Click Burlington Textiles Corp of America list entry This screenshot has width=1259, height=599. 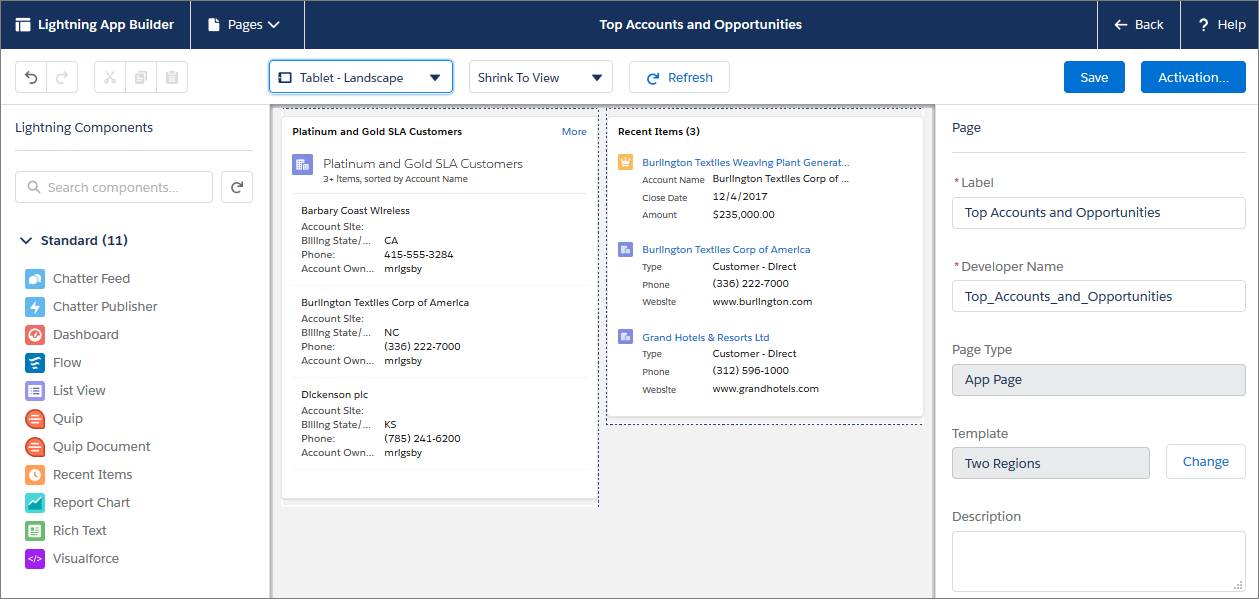[385, 303]
